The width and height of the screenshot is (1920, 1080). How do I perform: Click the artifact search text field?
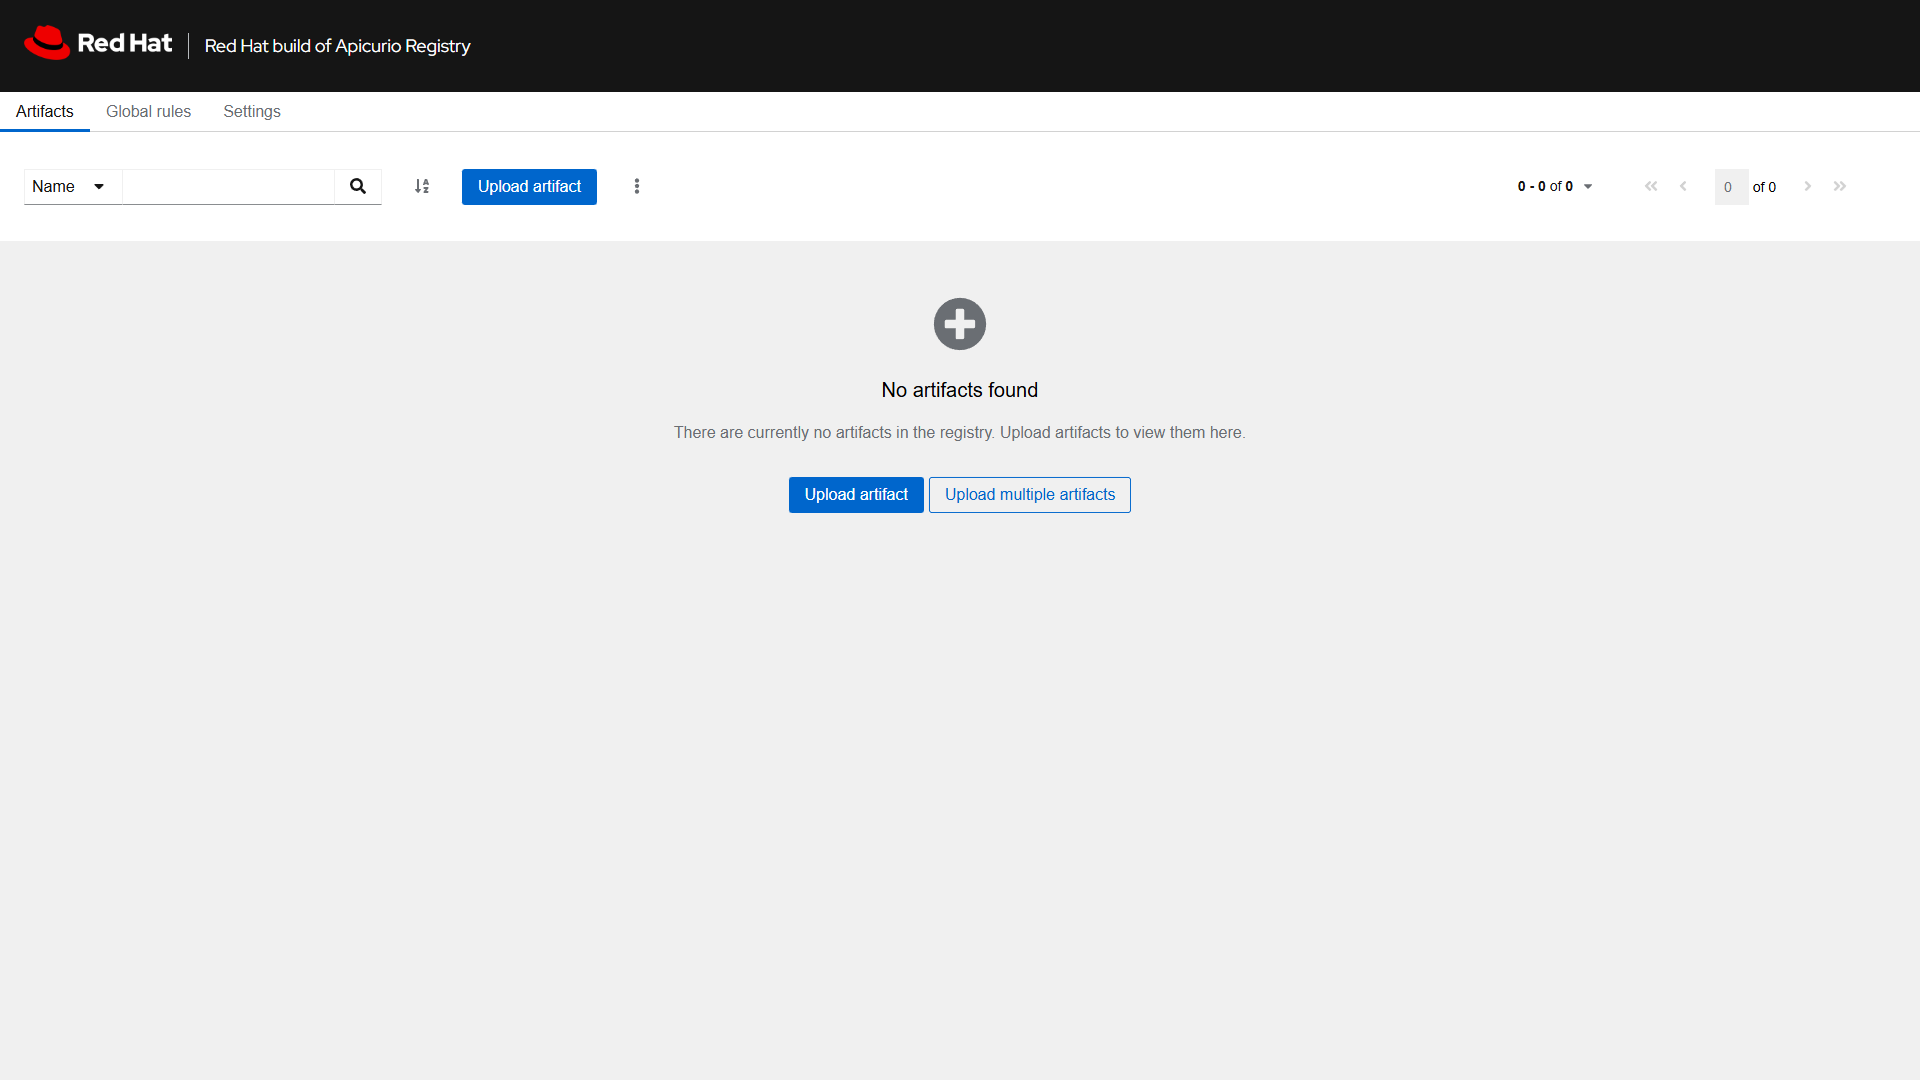(x=230, y=186)
